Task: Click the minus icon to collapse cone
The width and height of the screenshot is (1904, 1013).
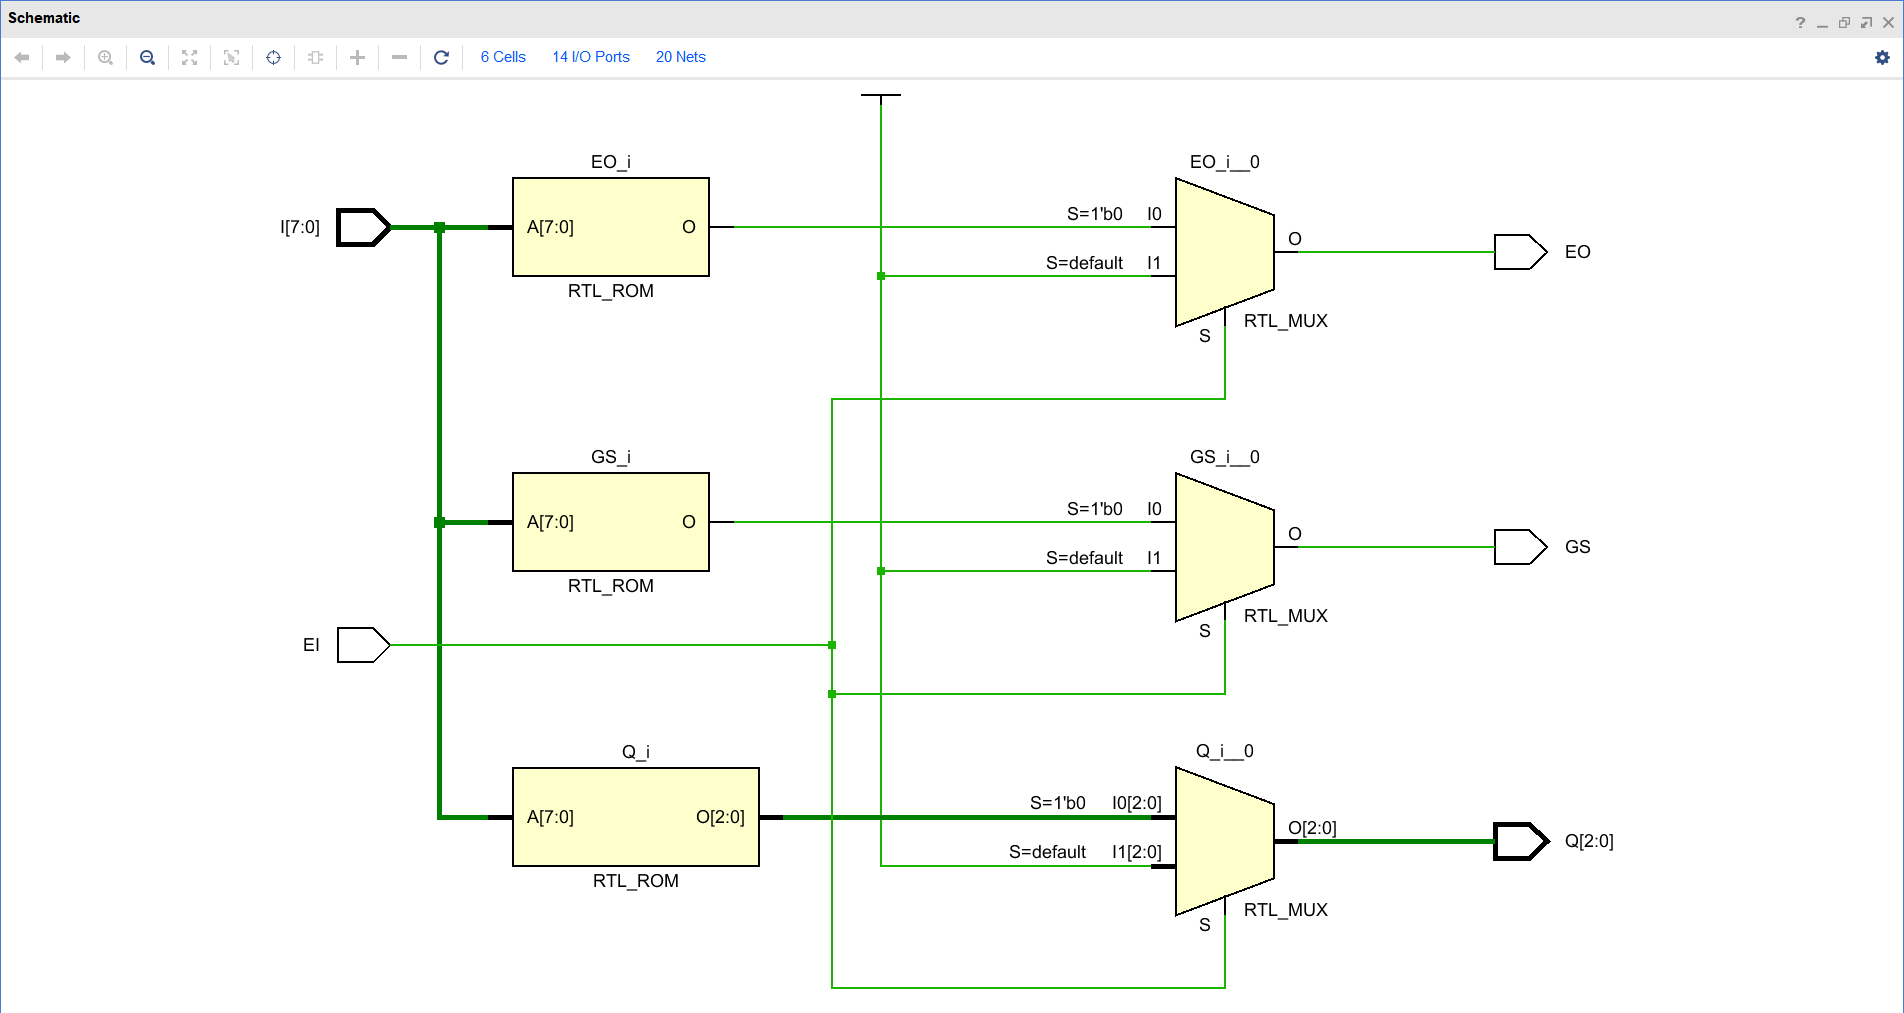Action: click(399, 57)
